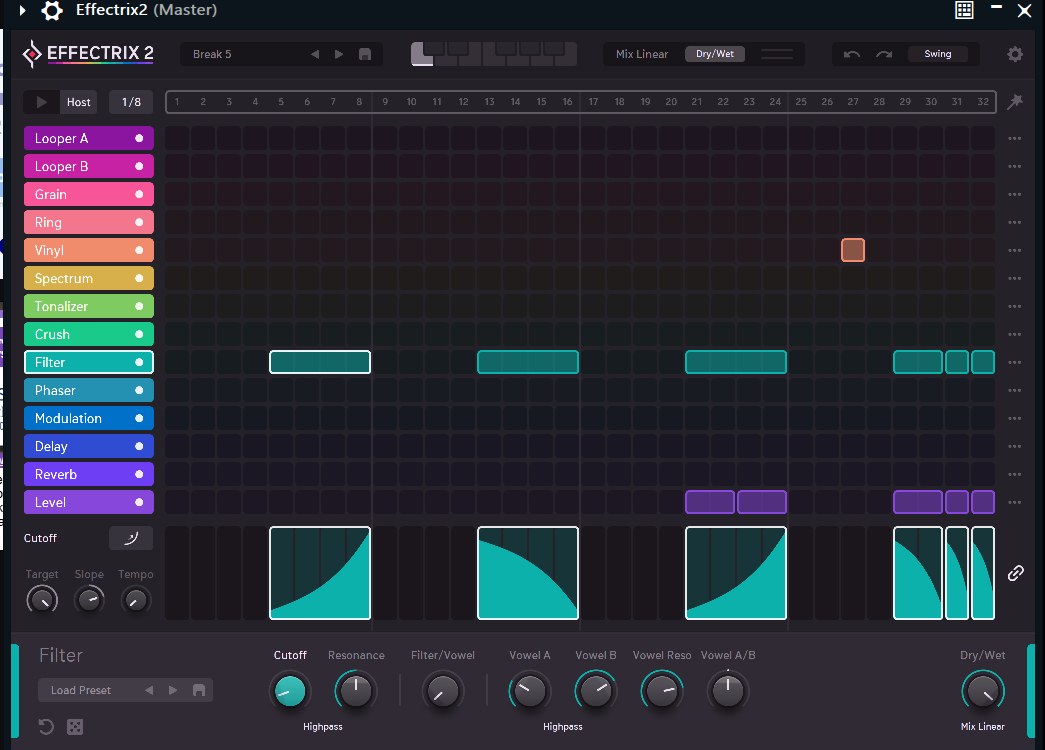Screen dimensions: 1045x750
Task: Select the Modulation effect track
Action: (89, 419)
